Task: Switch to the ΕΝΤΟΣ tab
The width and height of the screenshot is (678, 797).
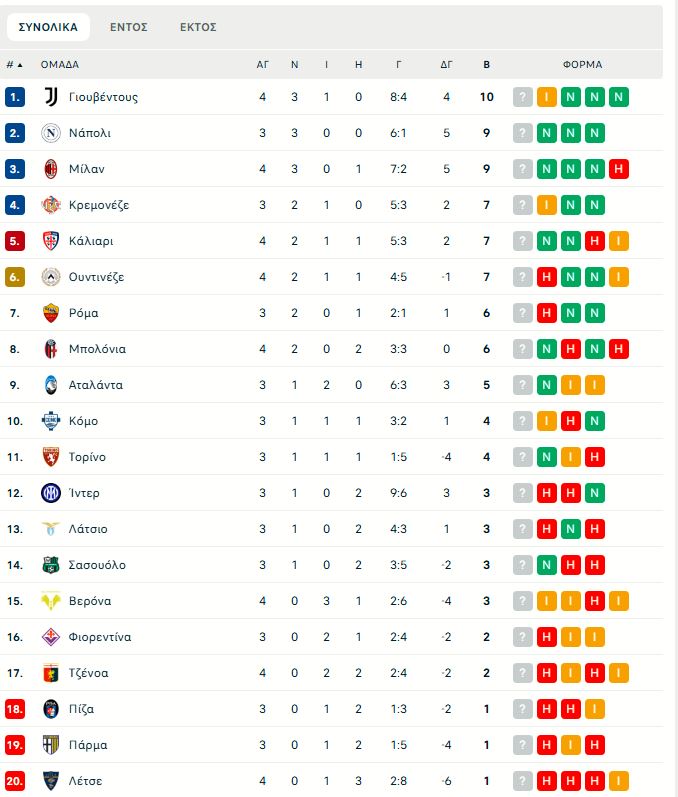Action: pyautogui.click(x=129, y=27)
